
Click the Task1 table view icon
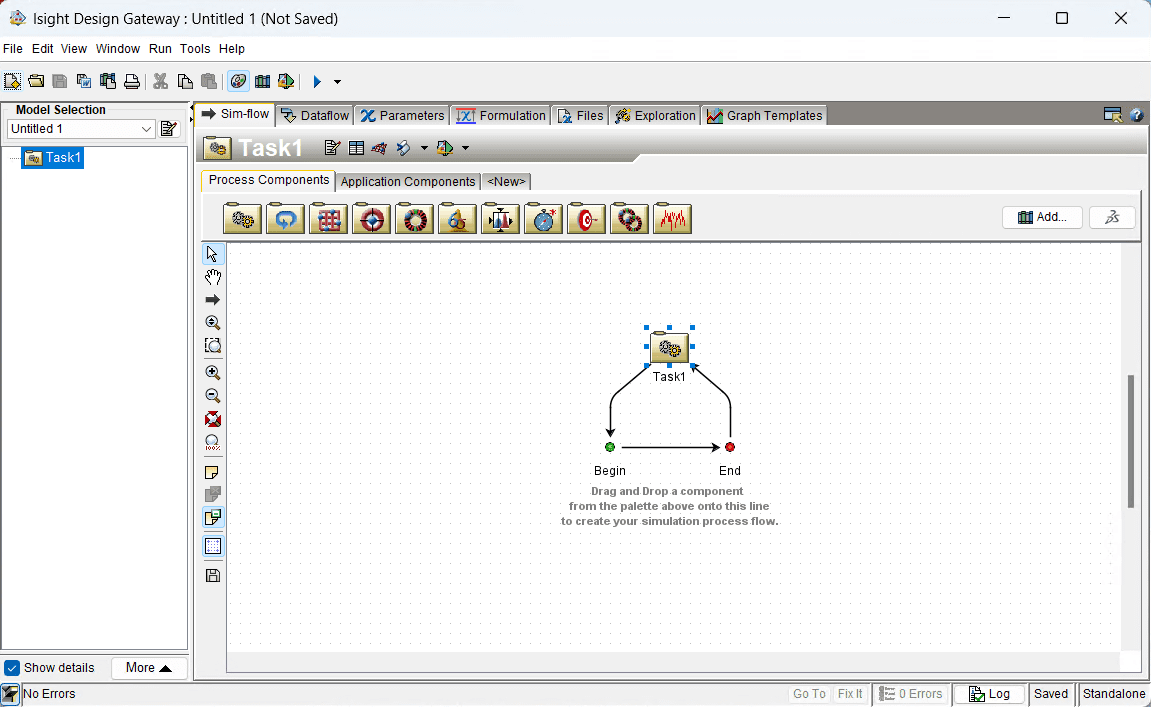356,148
